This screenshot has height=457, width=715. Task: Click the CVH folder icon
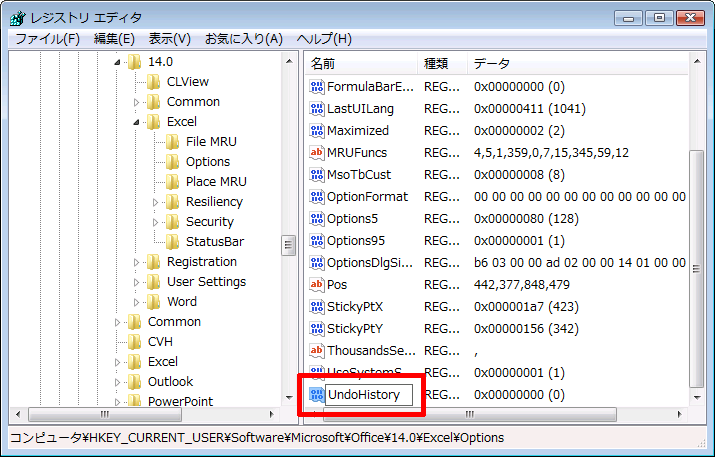point(135,342)
